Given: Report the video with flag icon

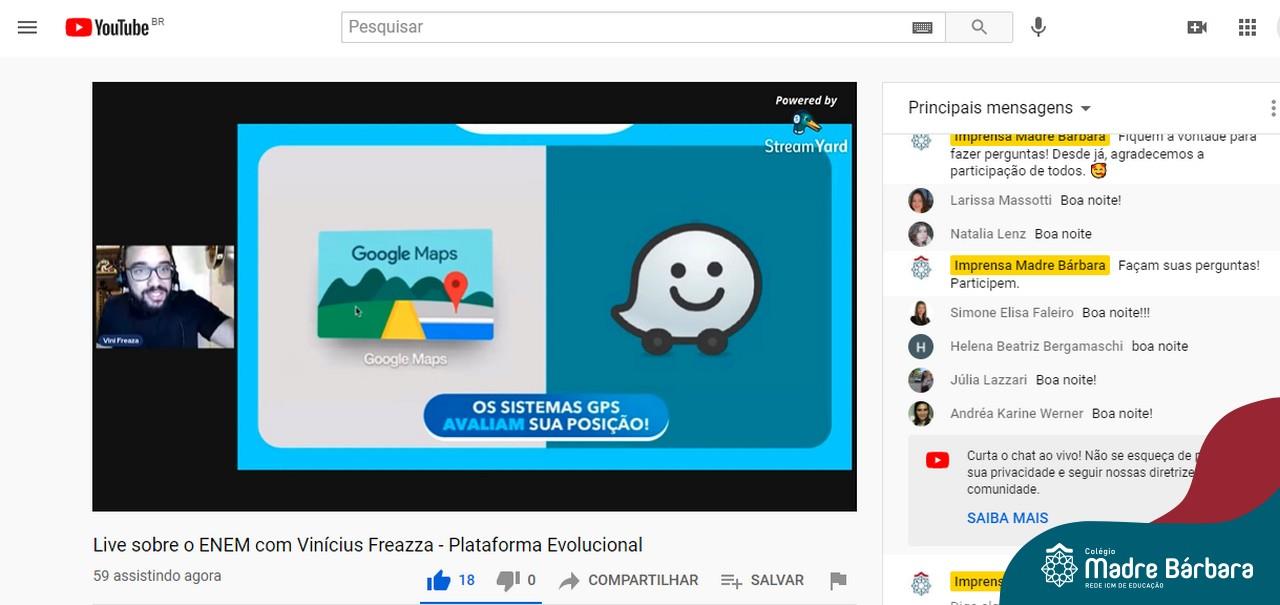Looking at the screenshot, I should coord(838,580).
